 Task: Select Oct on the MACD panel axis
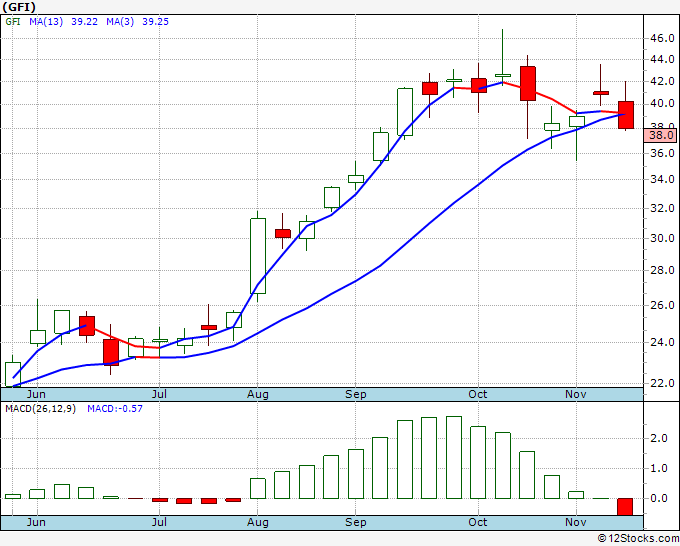point(478,522)
